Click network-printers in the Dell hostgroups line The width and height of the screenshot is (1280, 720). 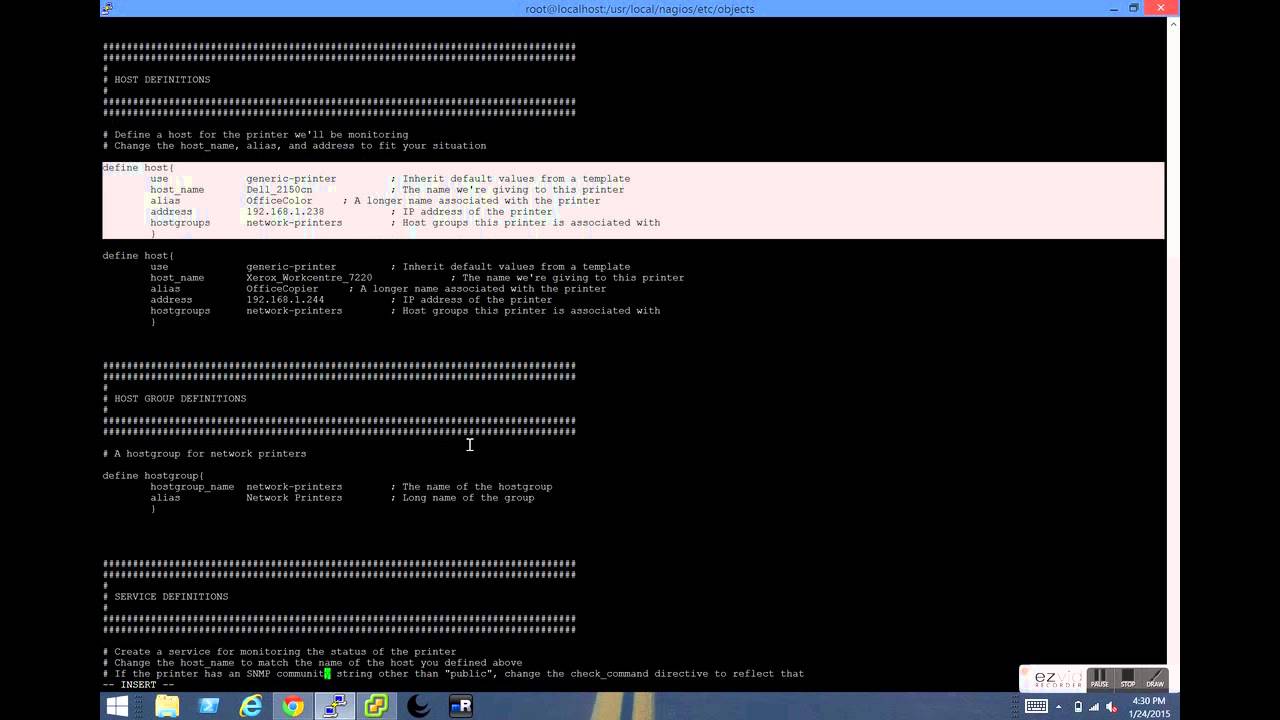pos(294,223)
